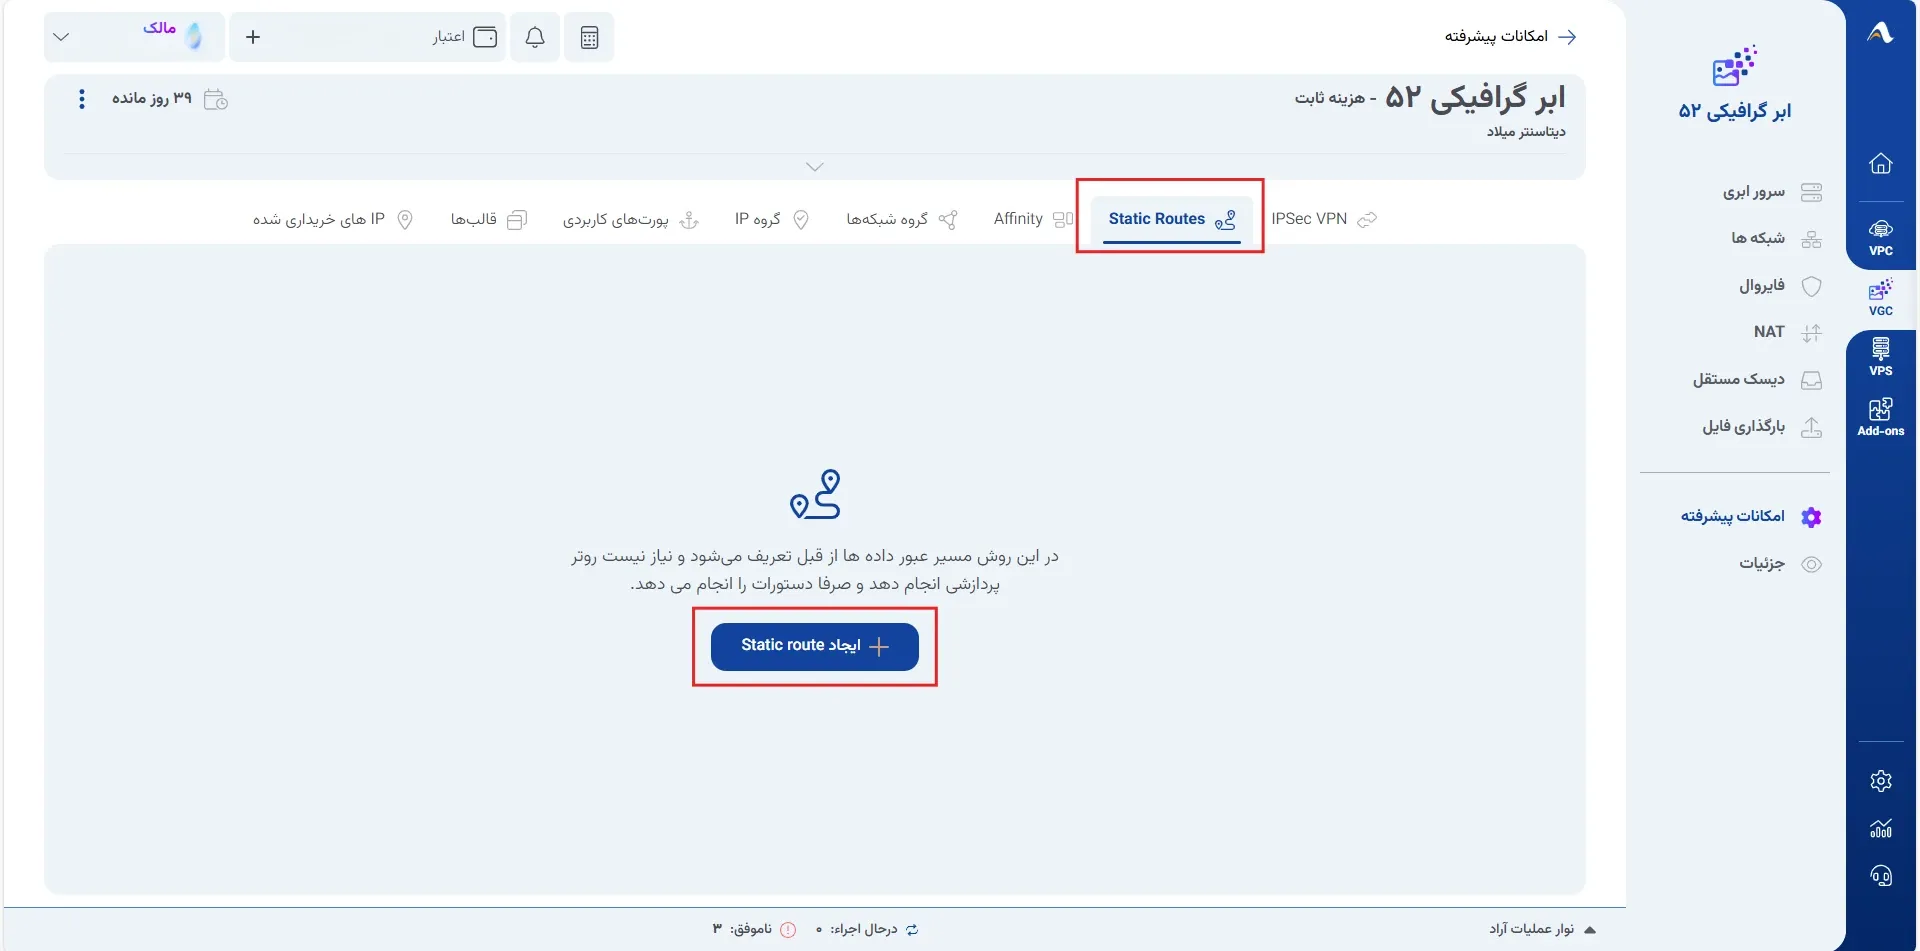Viewport: 1920px width, 951px height.
Task: Click the arrow icon beside امکانات پیشرفته header
Action: click(1567, 37)
